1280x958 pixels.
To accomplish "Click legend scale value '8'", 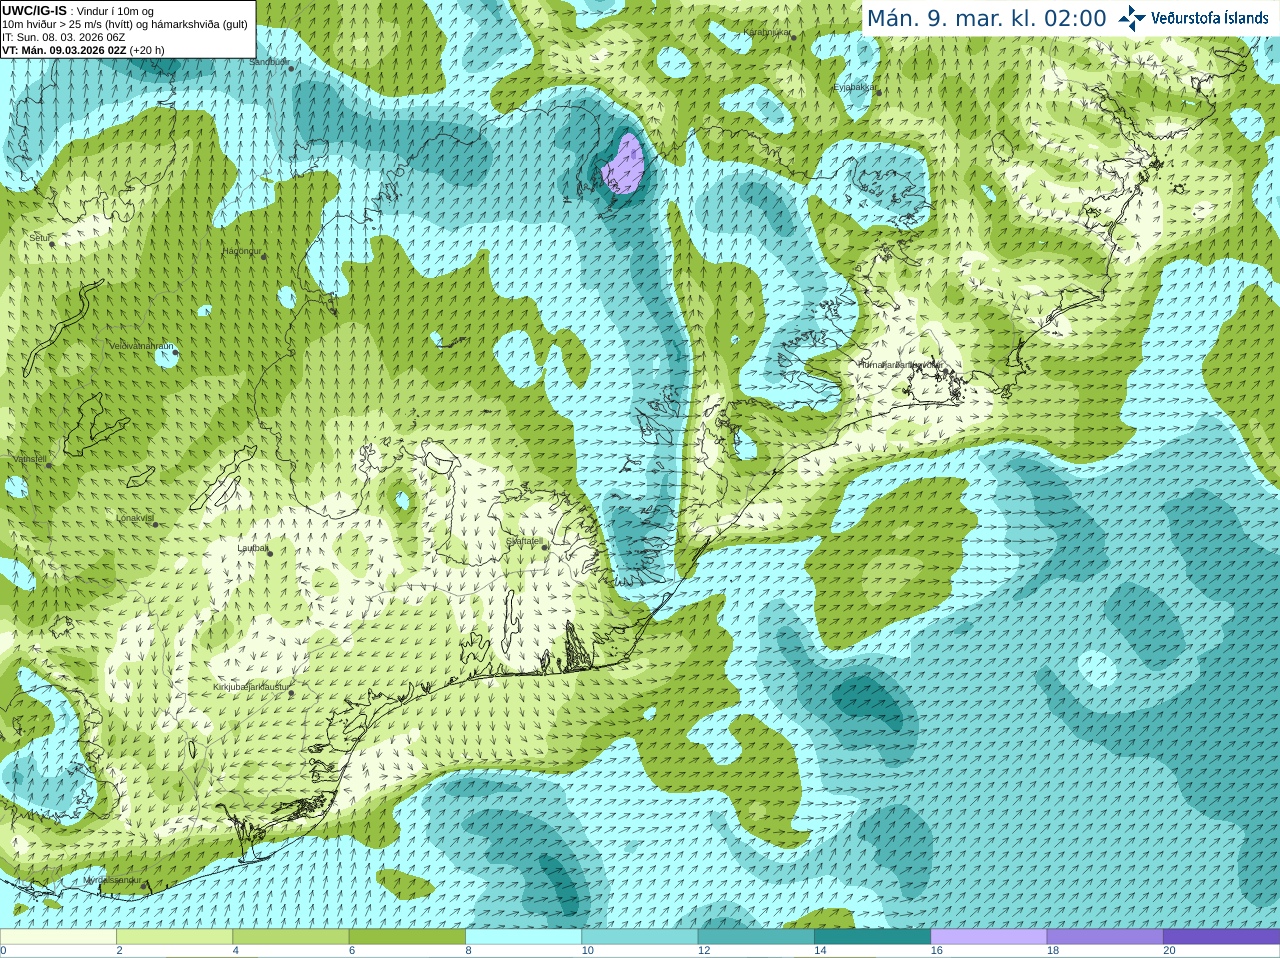I will (468, 951).
